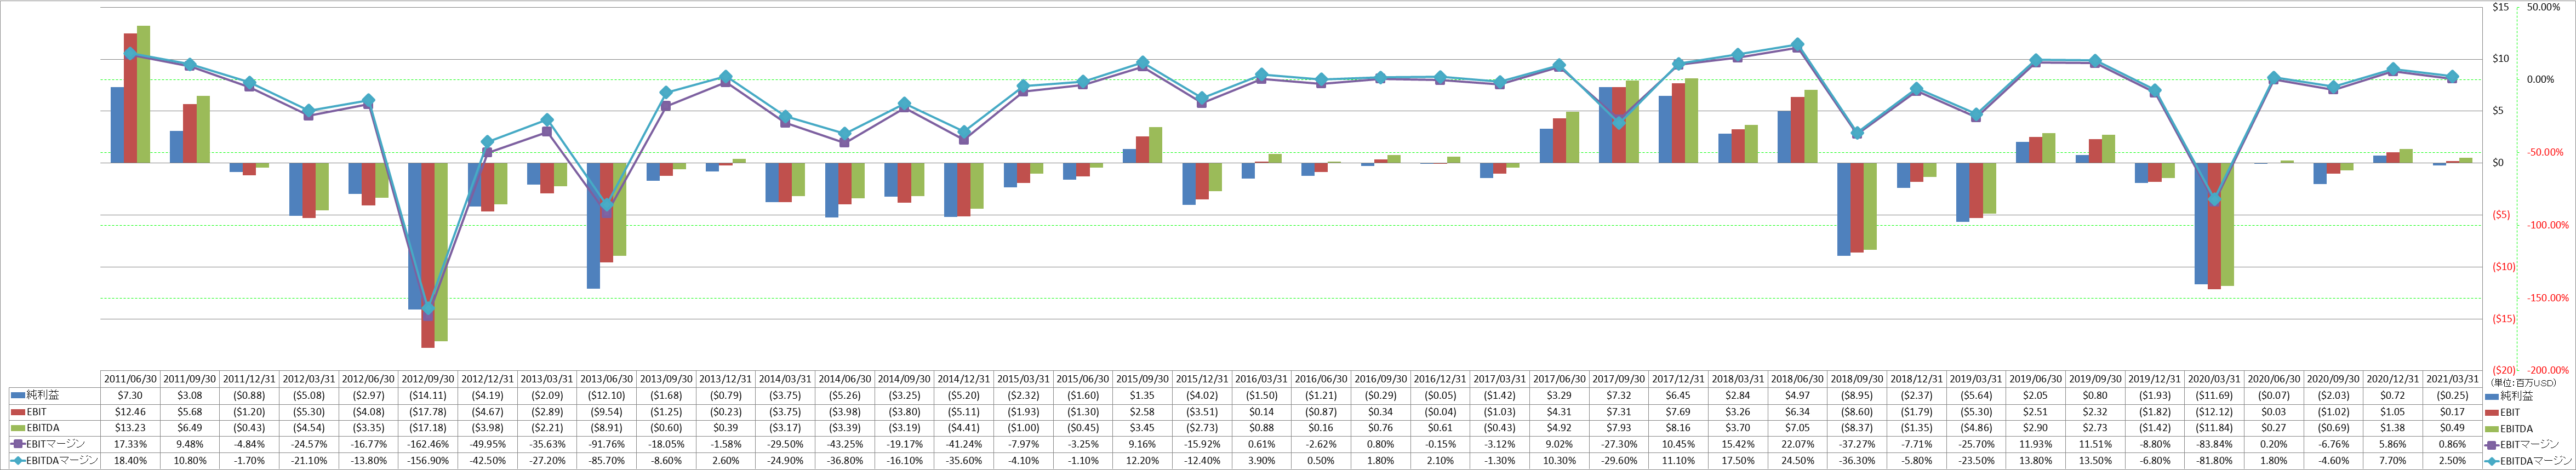Click the EBITマージン value -162.46%
This screenshot has height=470, width=2576.
click(x=428, y=444)
